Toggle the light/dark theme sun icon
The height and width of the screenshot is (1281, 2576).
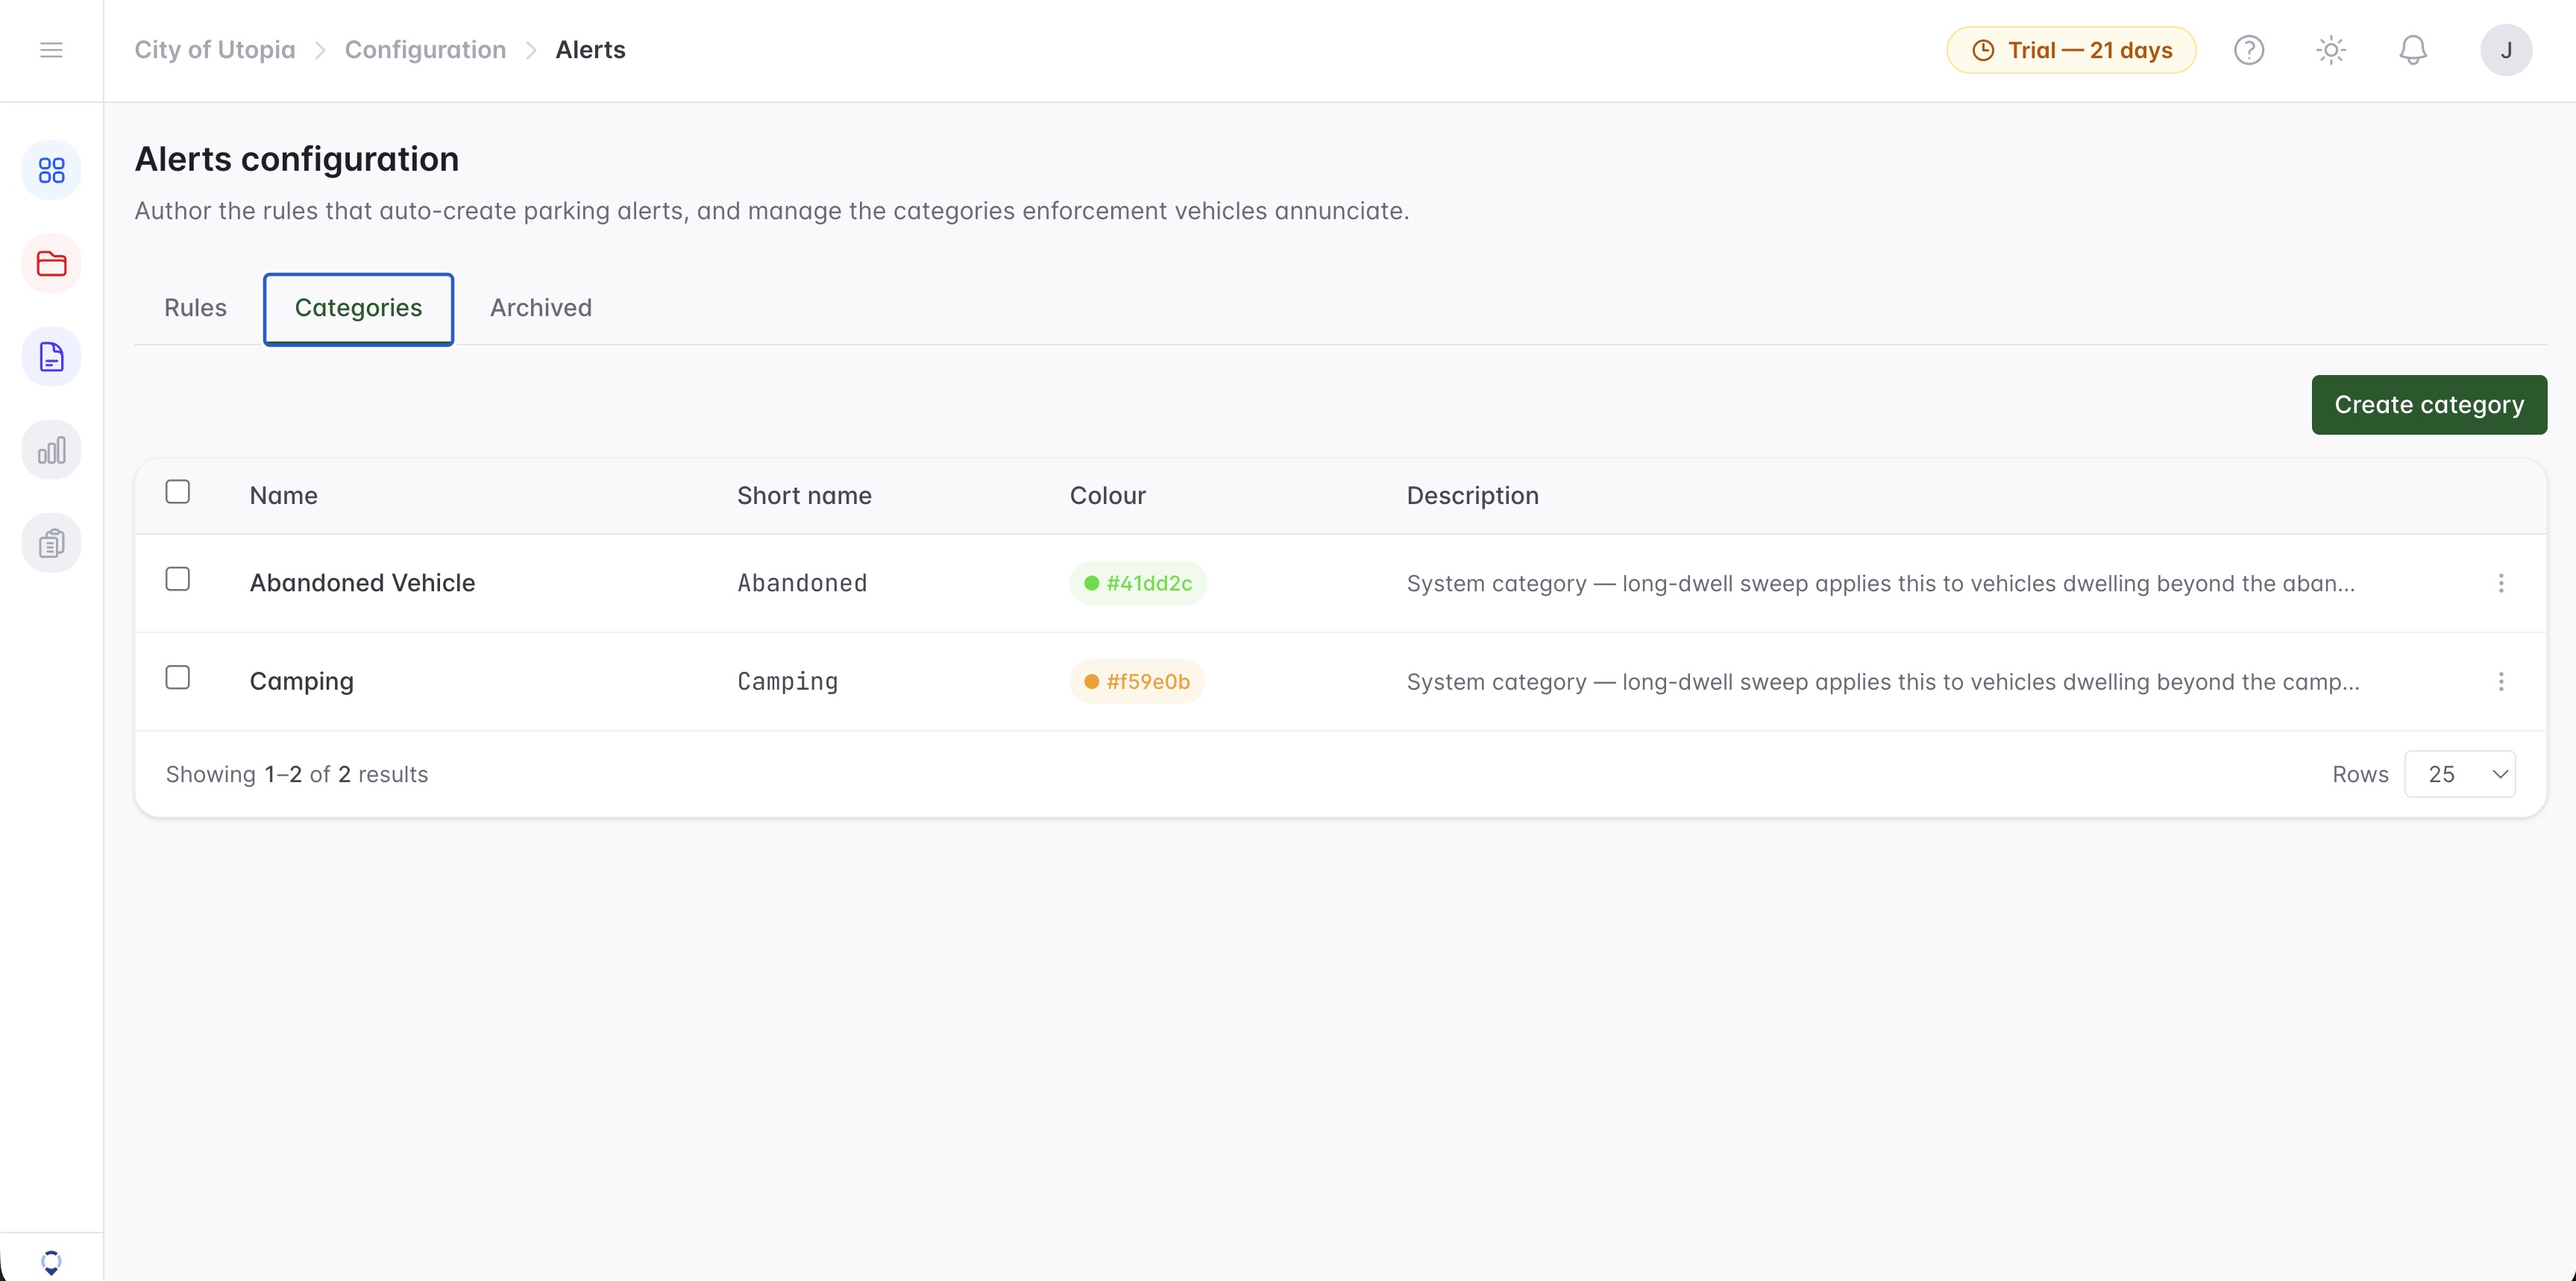pyautogui.click(x=2331, y=50)
